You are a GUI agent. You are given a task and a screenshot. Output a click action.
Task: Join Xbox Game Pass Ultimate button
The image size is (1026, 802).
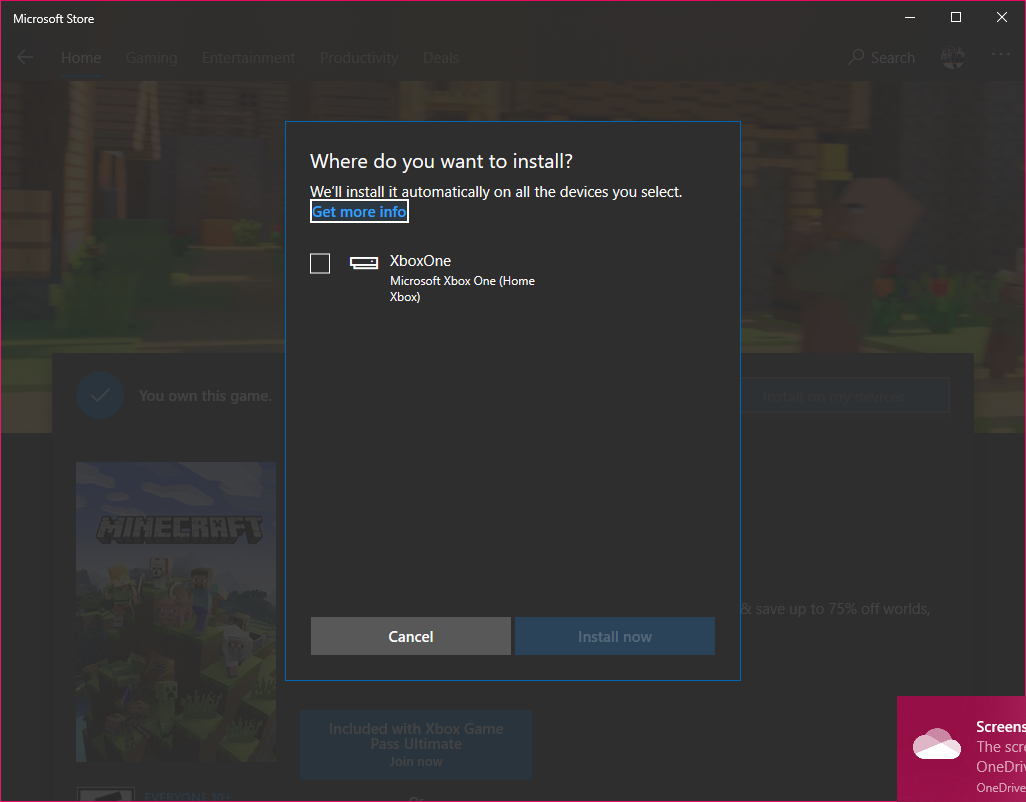tap(416, 744)
